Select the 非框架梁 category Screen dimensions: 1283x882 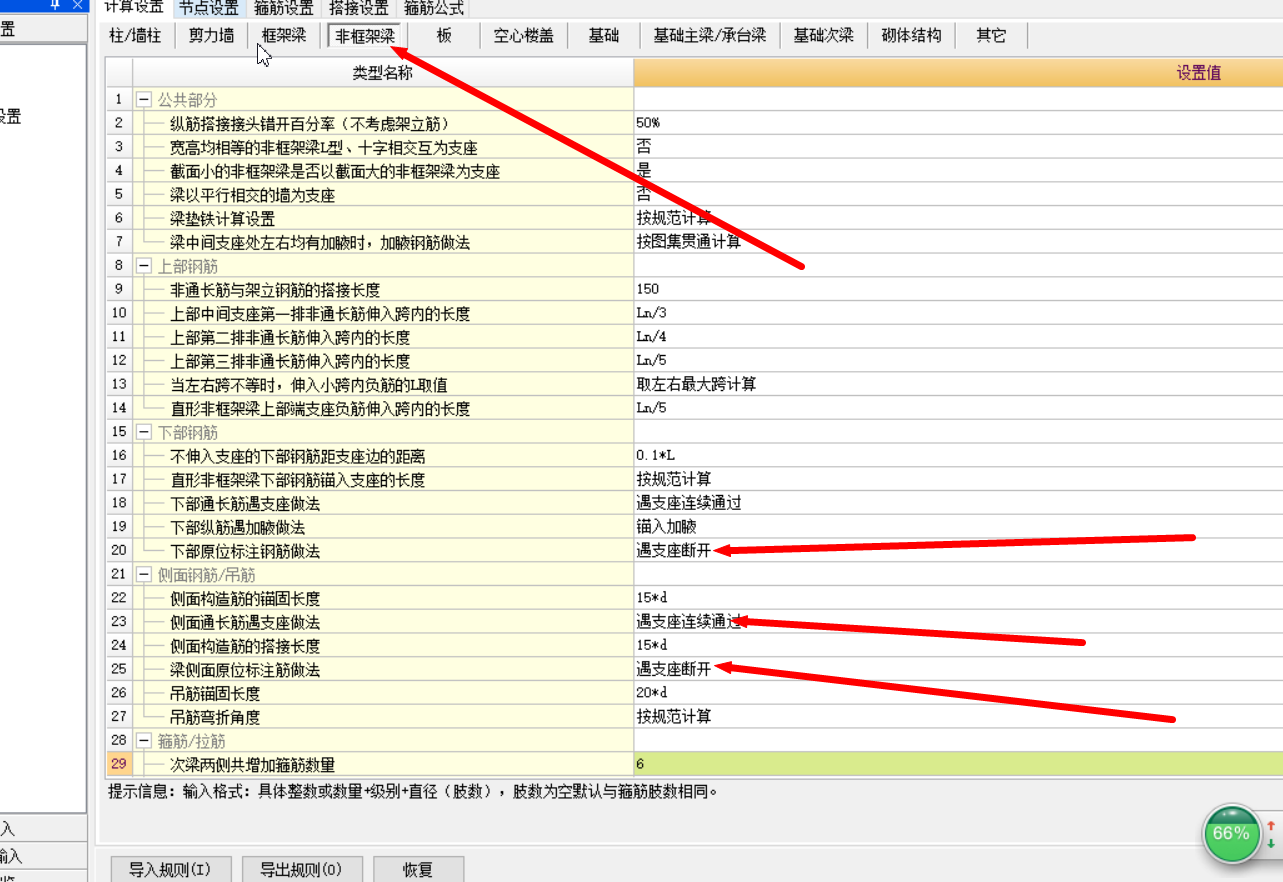(x=365, y=36)
